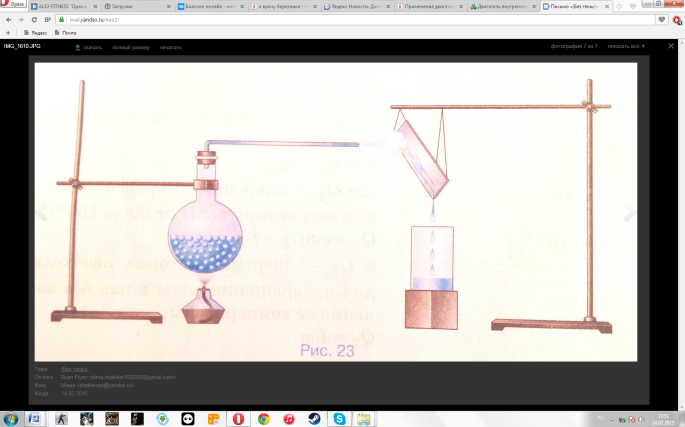Close the ALEX FITNESS tab
This screenshot has width=685, height=427.
[x=95, y=7]
